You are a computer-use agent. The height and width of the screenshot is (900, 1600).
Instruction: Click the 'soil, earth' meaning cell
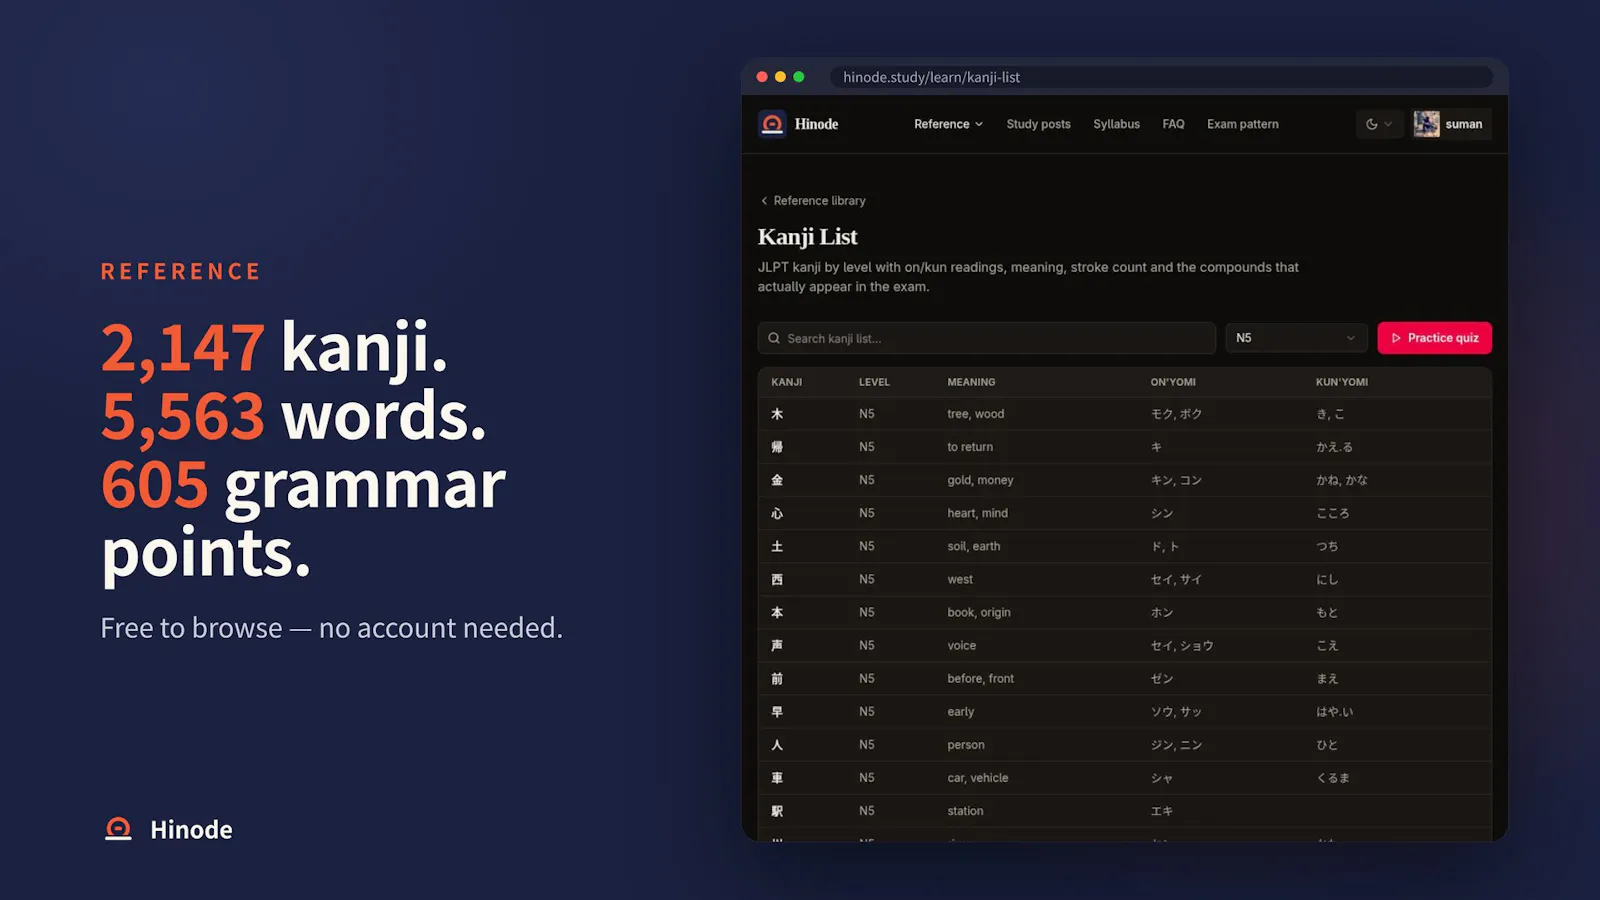coord(973,546)
